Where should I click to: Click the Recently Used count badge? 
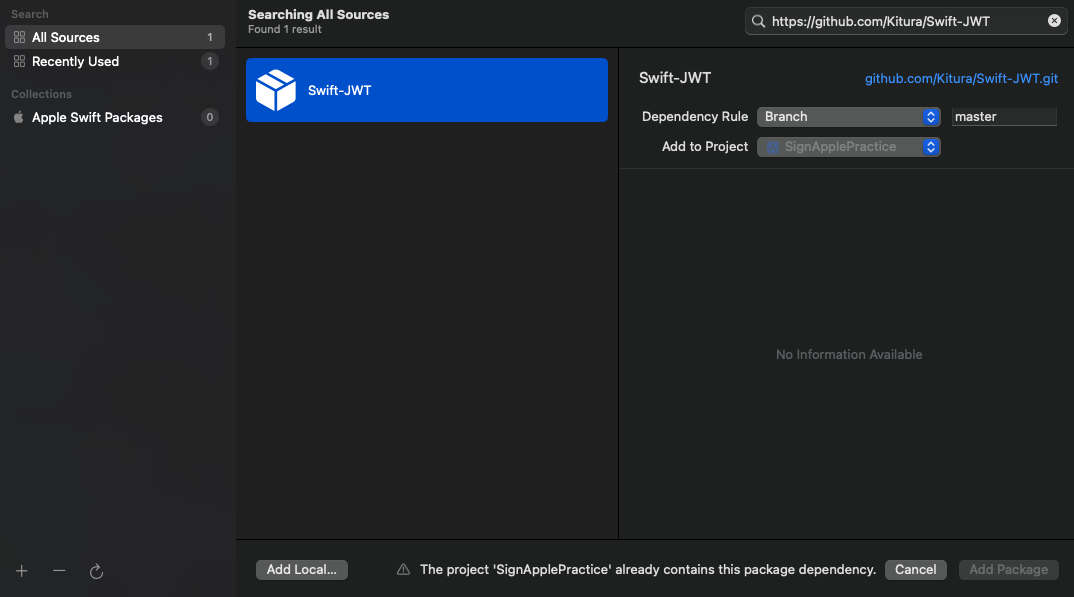coord(210,62)
